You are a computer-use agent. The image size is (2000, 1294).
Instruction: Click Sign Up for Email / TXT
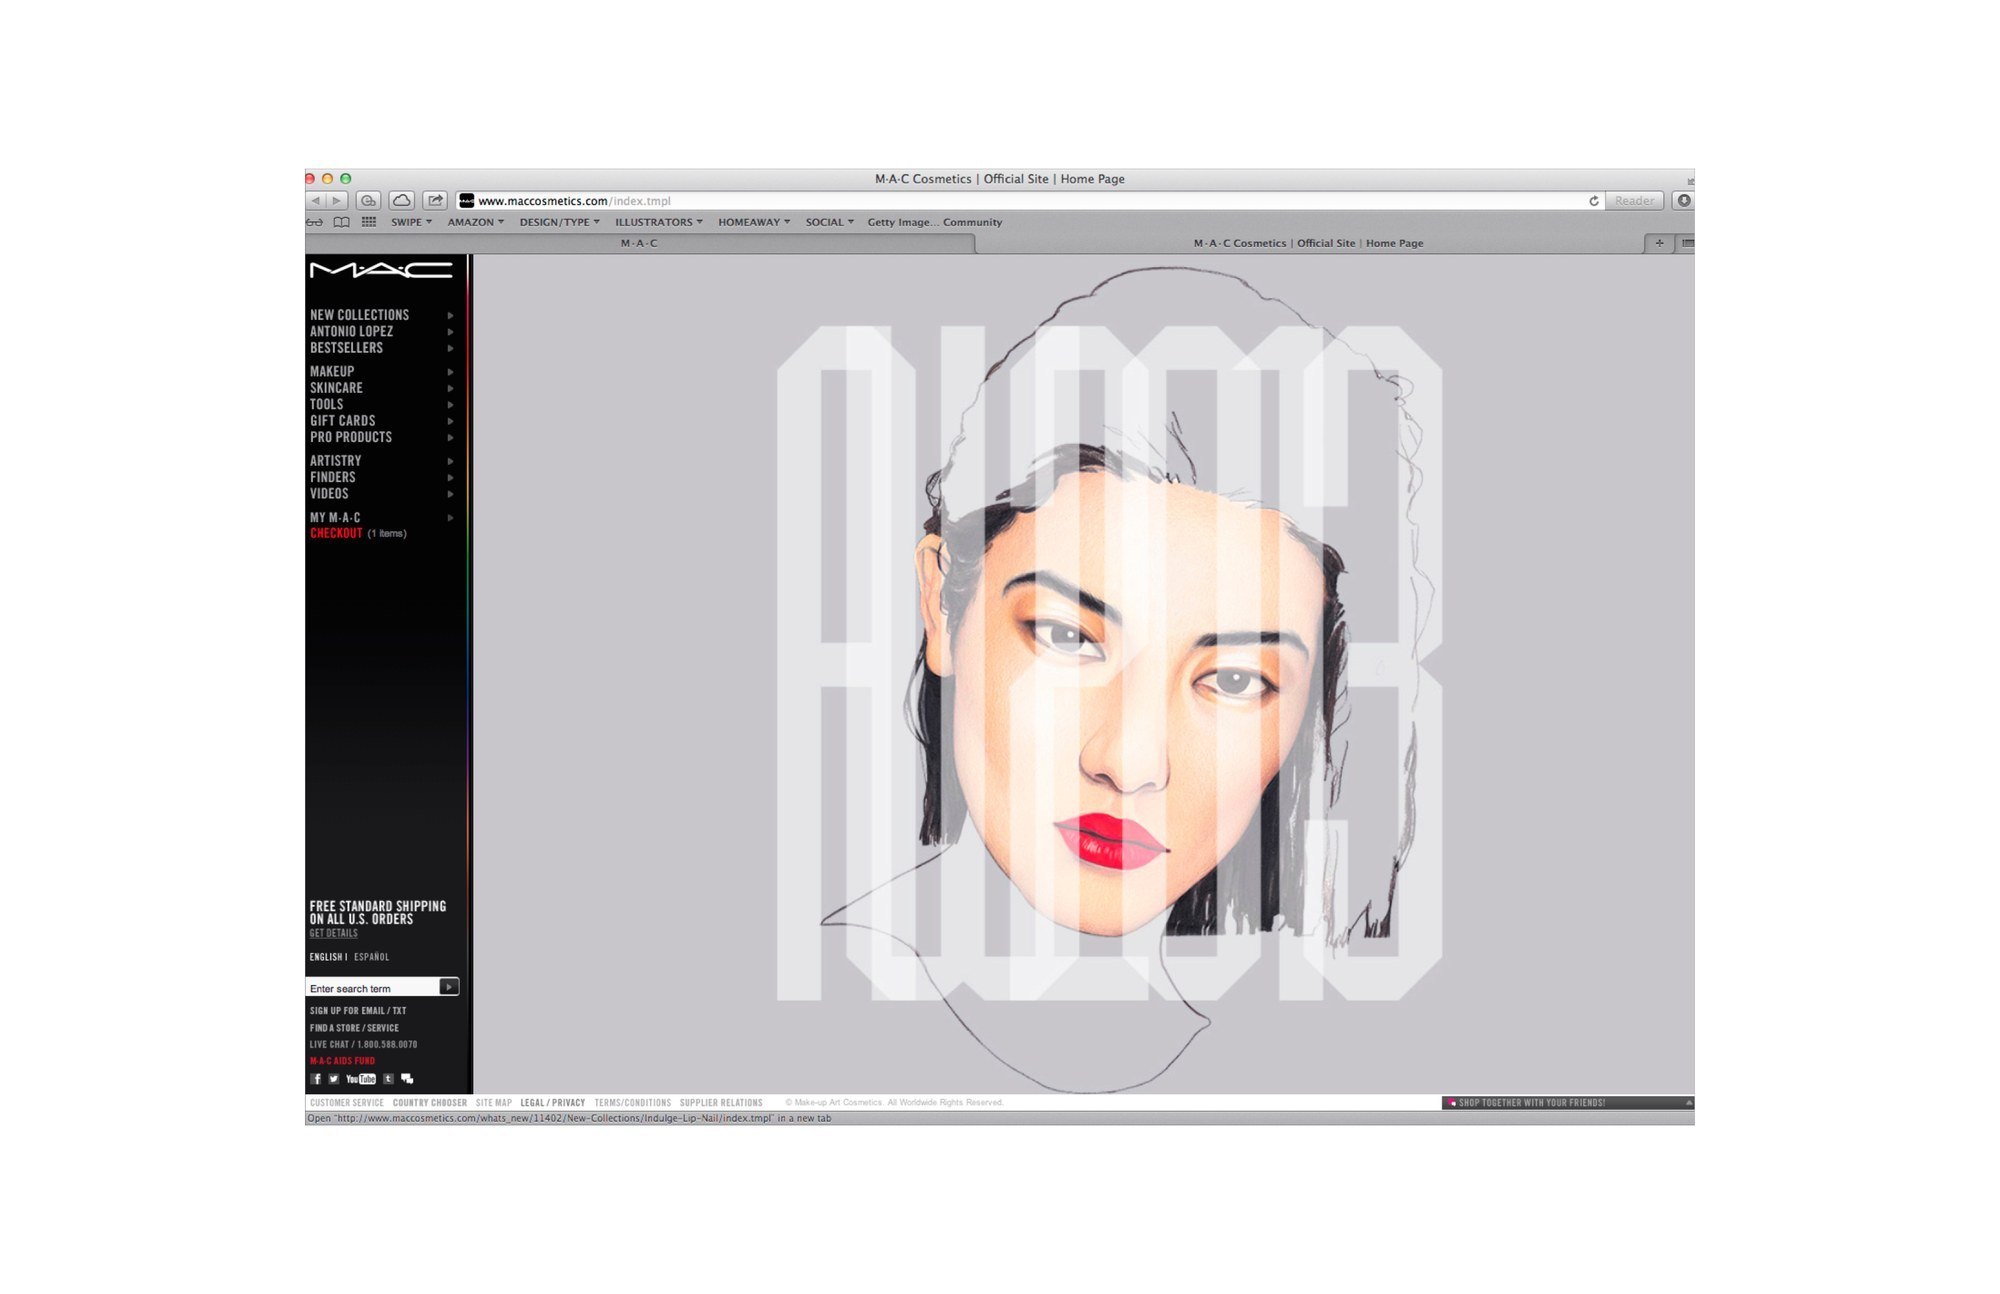[357, 1011]
